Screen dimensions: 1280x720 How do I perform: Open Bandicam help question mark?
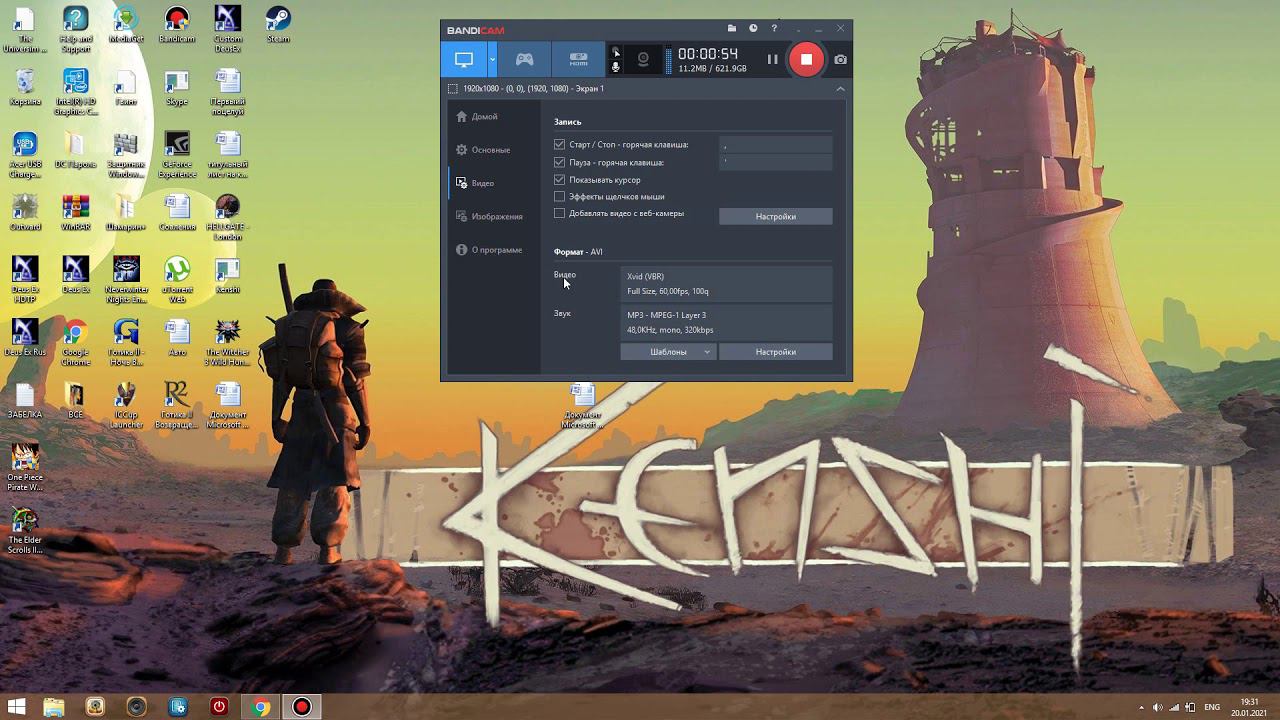774,29
